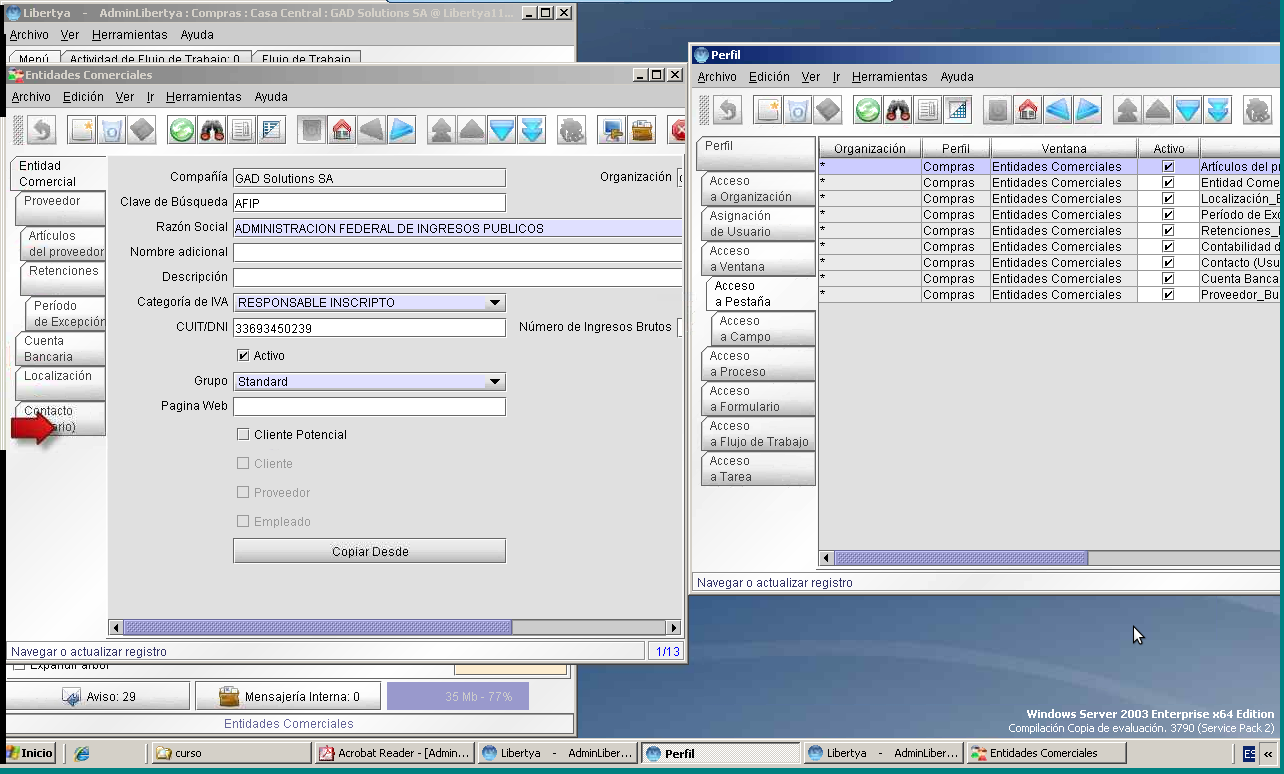
Task: Click the red home icon in Perfil window
Action: coord(1028,110)
